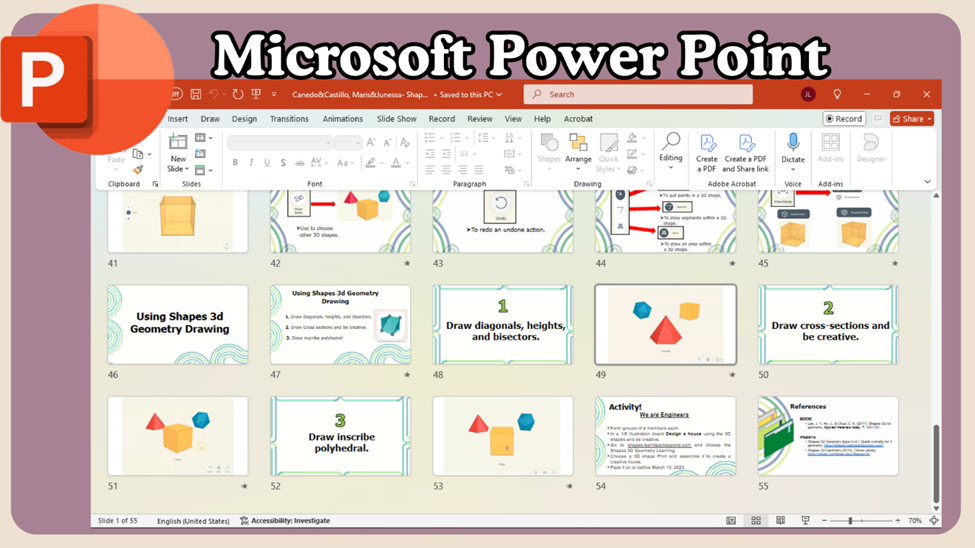975x548 pixels.
Task: Open the Section dropdown in Slides group
Action: pos(203,170)
